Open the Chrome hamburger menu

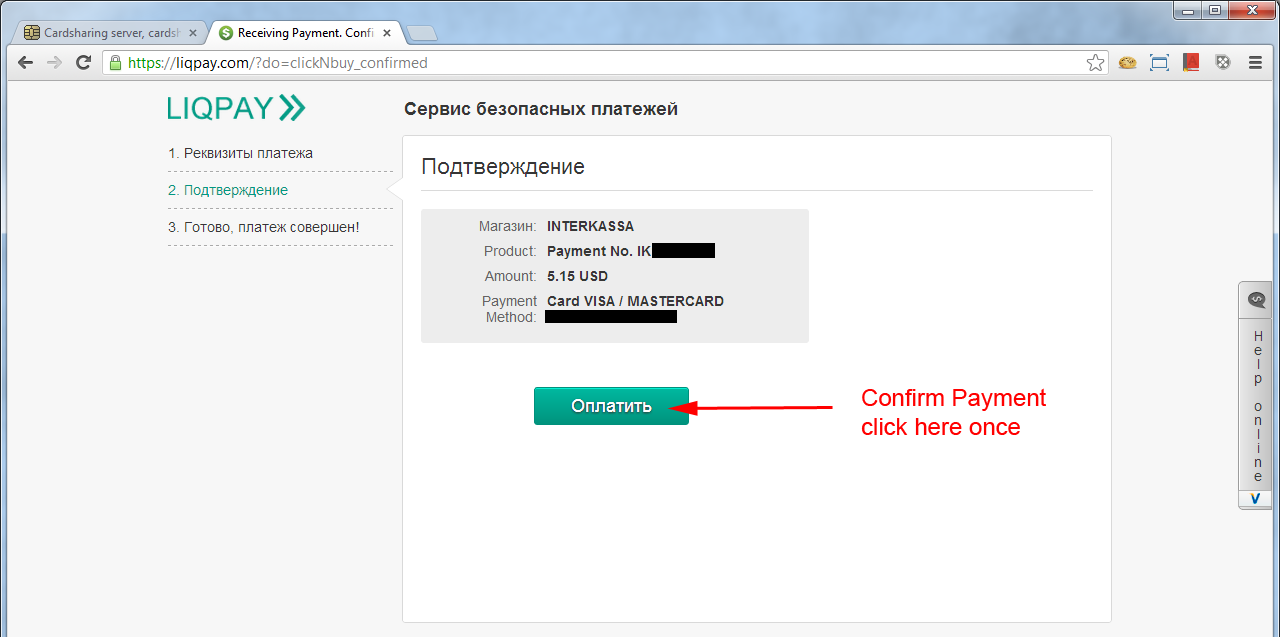1255,62
